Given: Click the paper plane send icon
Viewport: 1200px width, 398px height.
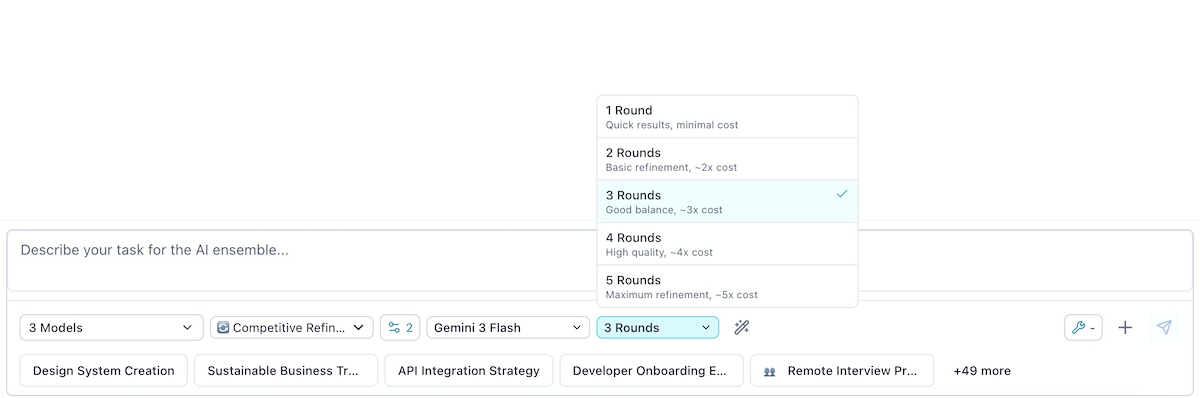Looking at the screenshot, I should coord(1164,327).
